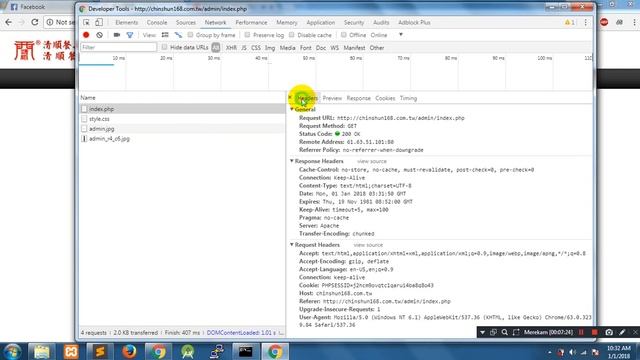Click the recorder pencil annotate icon
The image size is (640, 360).
click(622, 332)
